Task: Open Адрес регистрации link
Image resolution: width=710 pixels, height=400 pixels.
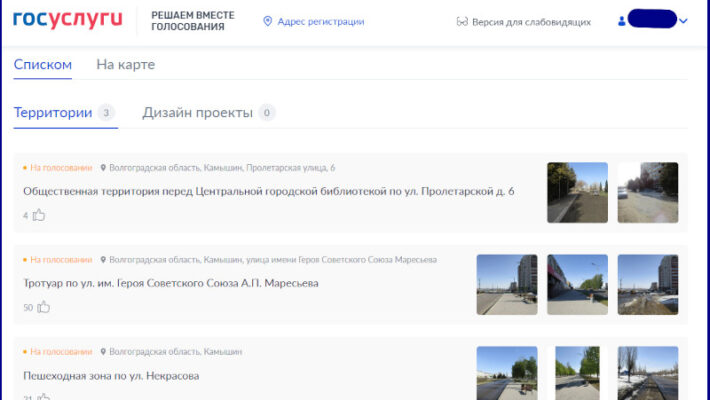Action: point(320,21)
